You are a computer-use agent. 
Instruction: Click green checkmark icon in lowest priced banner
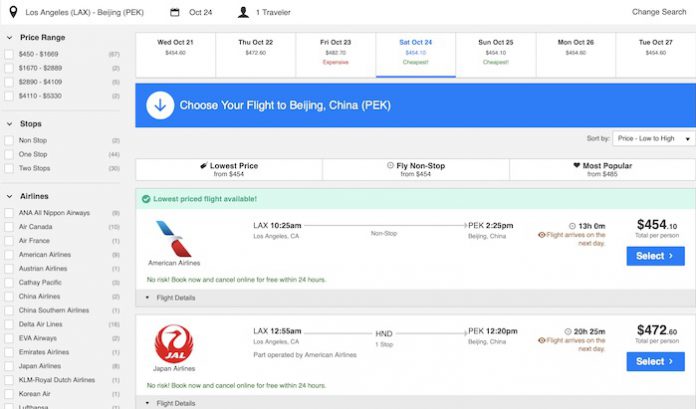pos(146,199)
